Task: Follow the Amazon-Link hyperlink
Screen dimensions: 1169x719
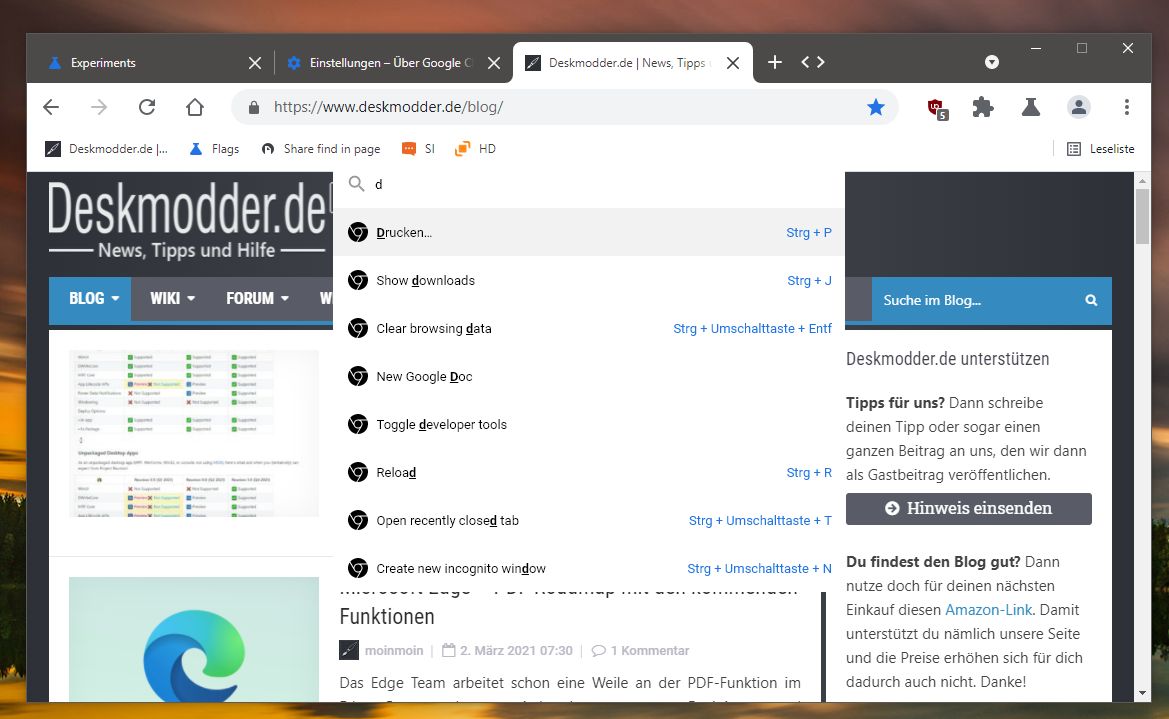Action: coord(989,609)
